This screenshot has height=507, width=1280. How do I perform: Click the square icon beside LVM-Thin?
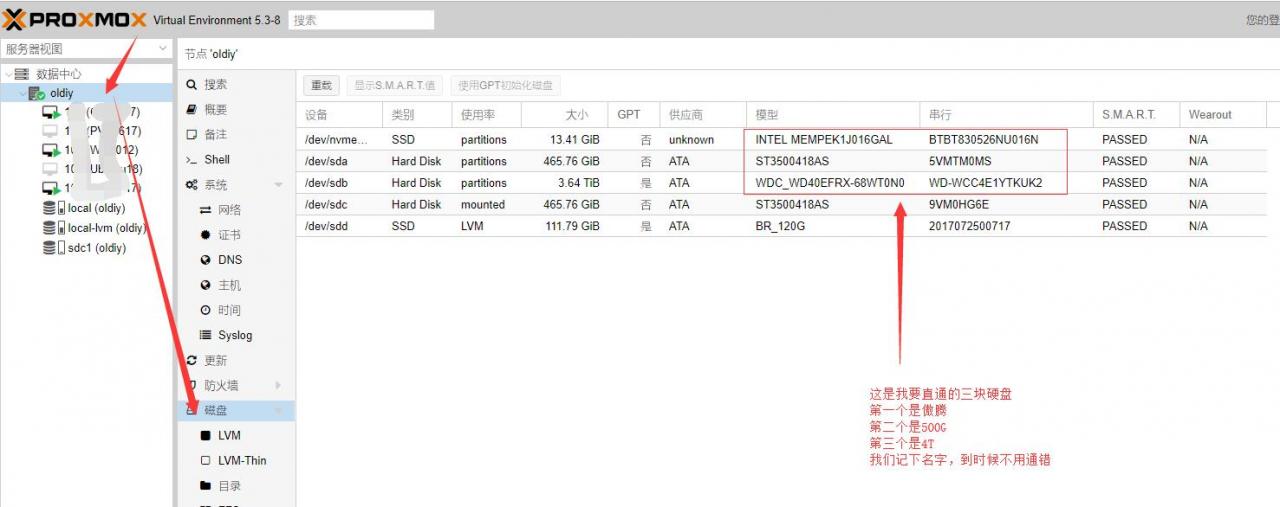click(206, 461)
